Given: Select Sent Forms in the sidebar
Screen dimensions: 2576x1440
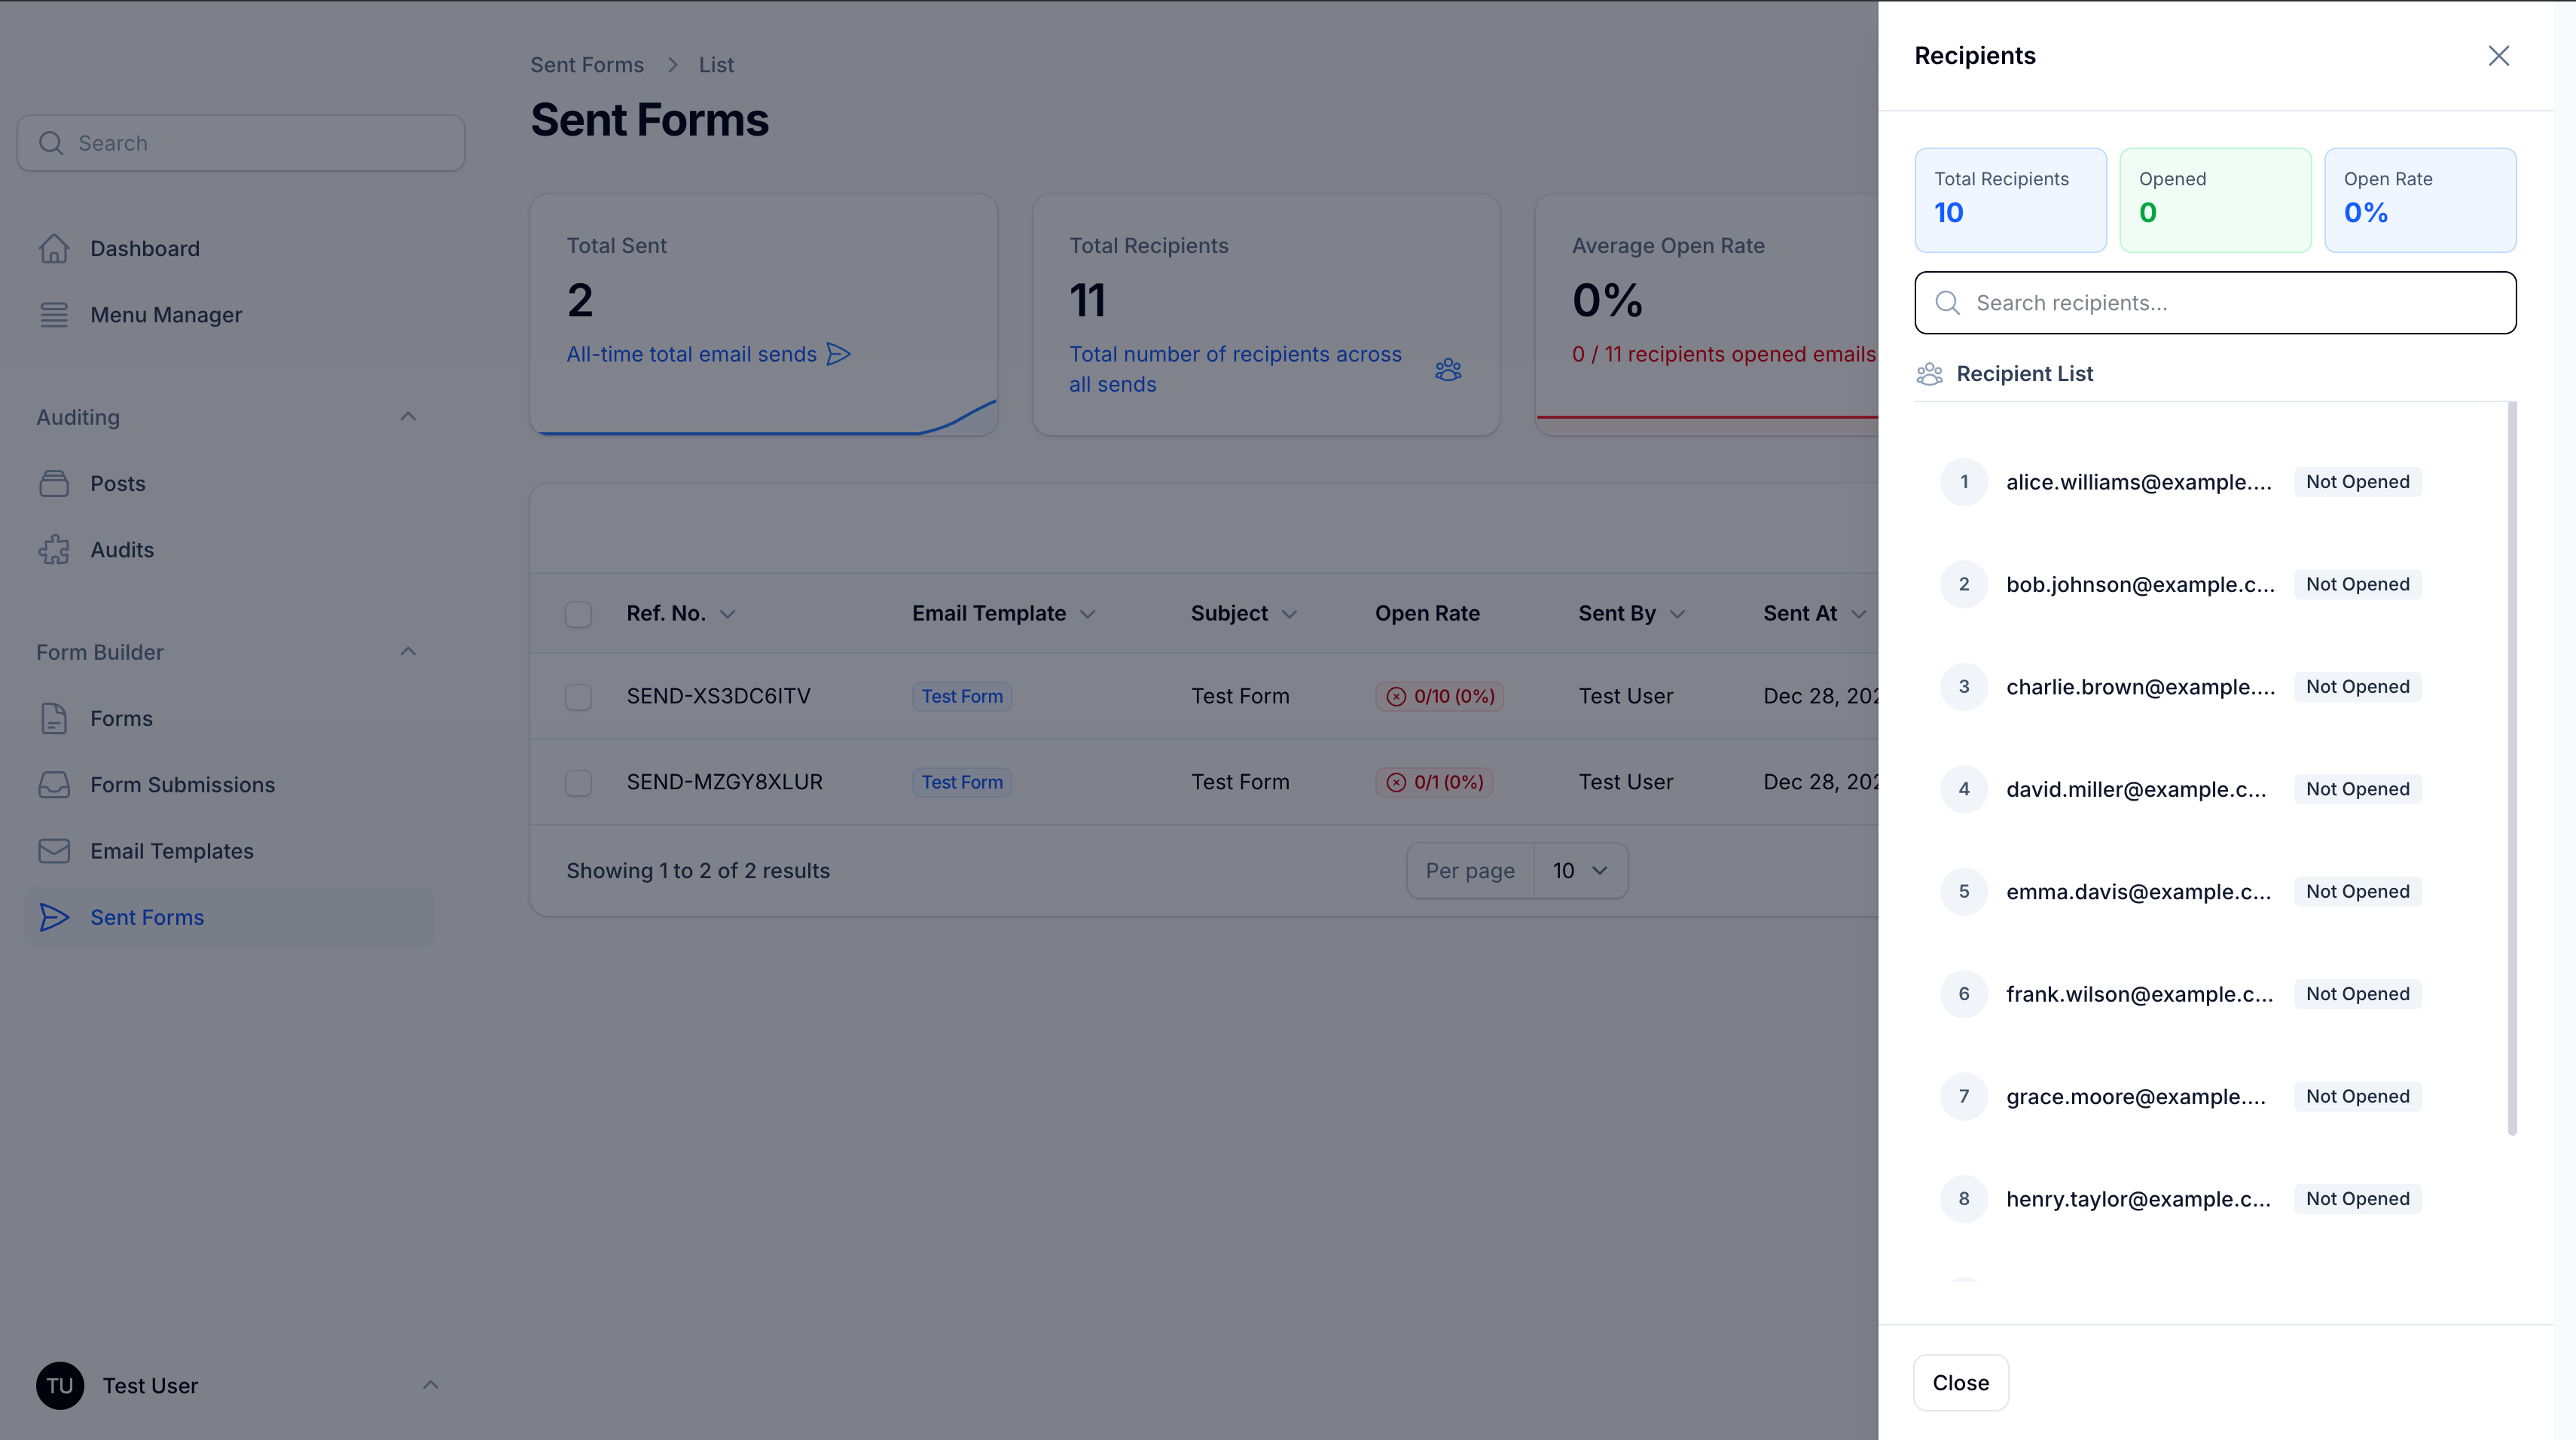Looking at the screenshot, I should pyautogui.click(x=146, y=917).
